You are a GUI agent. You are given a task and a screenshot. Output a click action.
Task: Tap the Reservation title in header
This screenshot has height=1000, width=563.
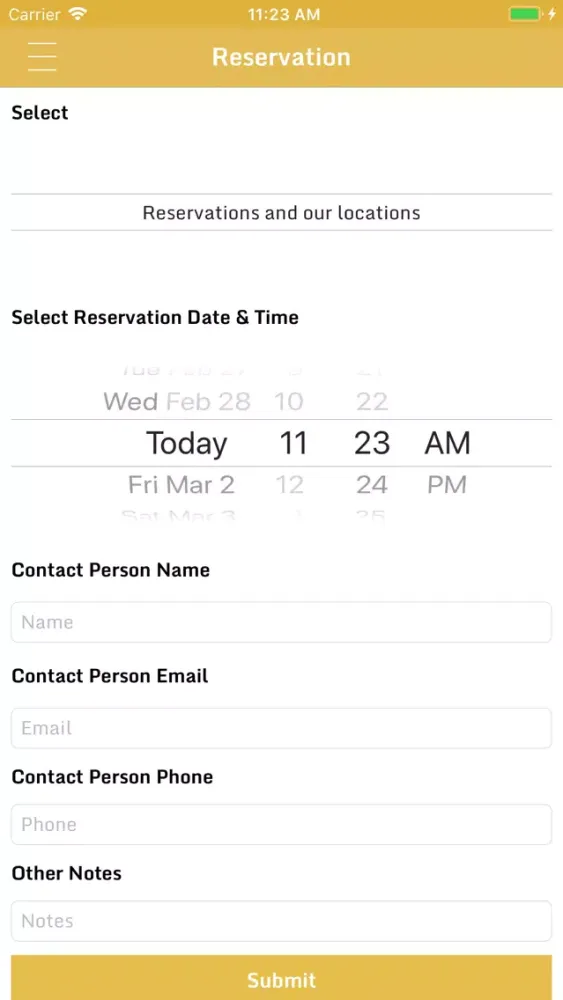(281, 57)
